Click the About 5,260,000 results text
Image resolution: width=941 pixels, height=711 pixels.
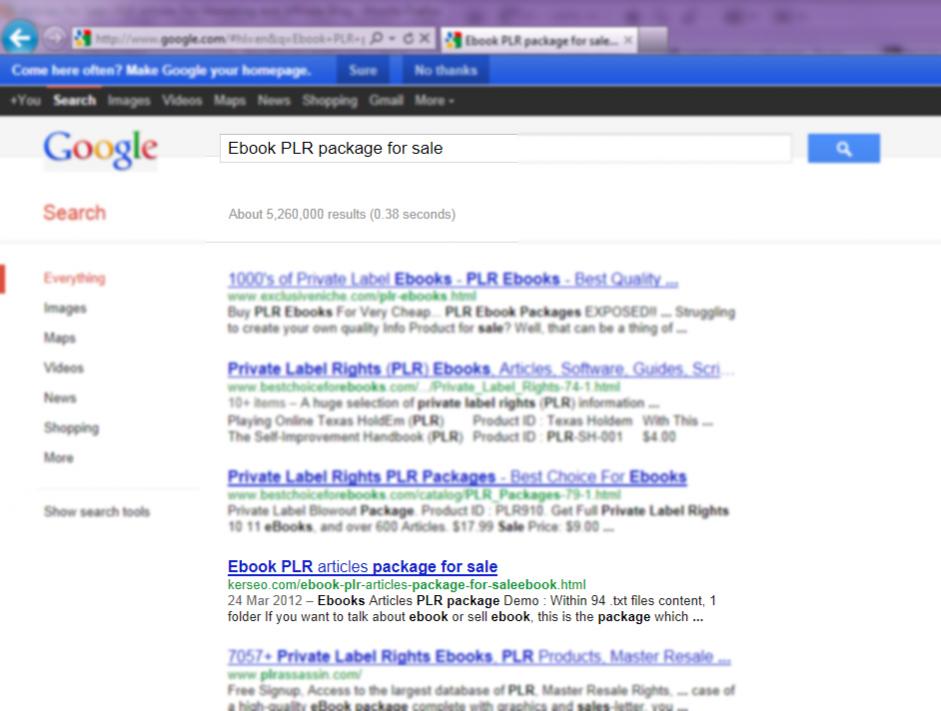point(341,214)
